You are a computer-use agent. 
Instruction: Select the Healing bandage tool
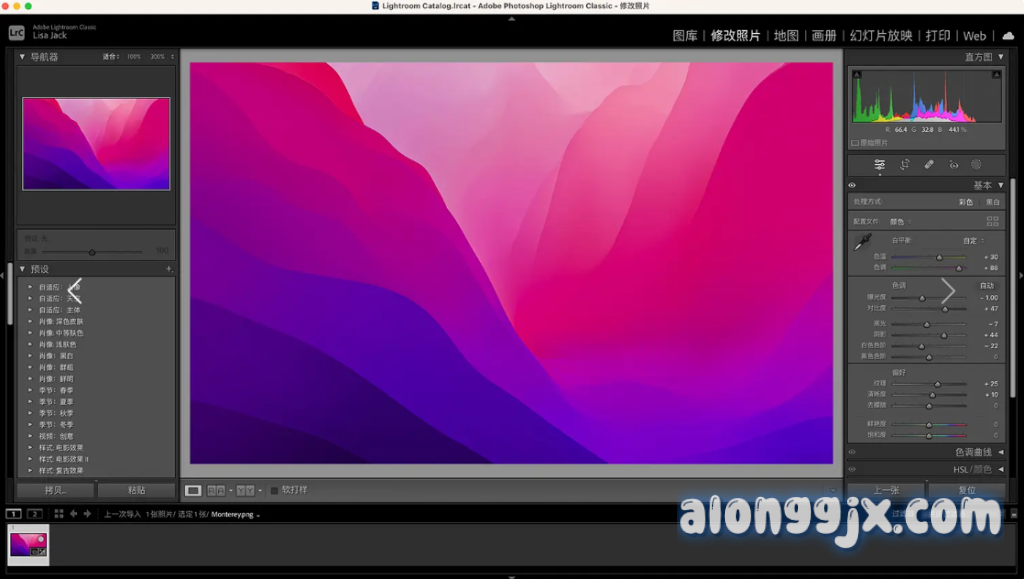929,165
